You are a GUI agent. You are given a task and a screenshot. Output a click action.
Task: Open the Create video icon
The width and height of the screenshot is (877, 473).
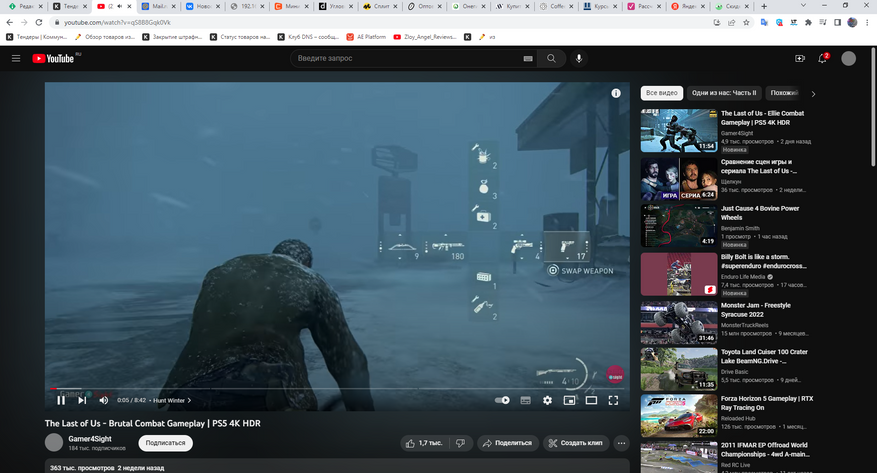point(800,58)
